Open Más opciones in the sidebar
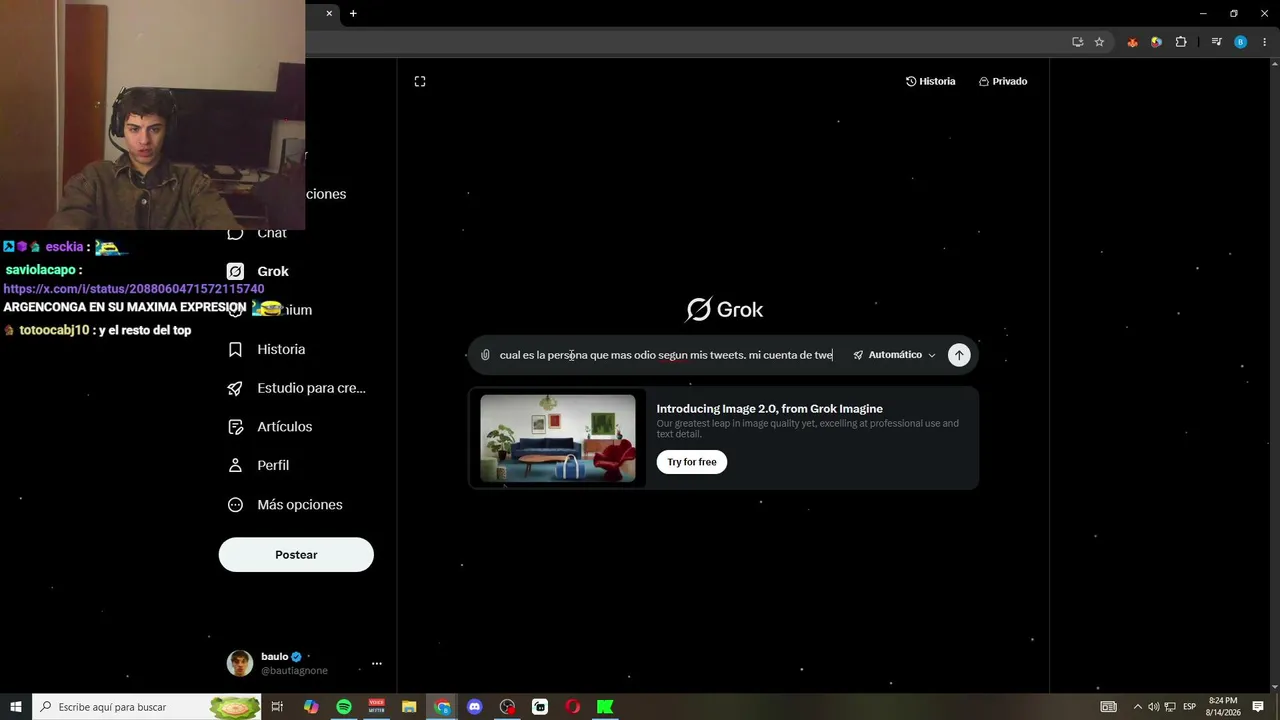 click(x=300, y=505)
